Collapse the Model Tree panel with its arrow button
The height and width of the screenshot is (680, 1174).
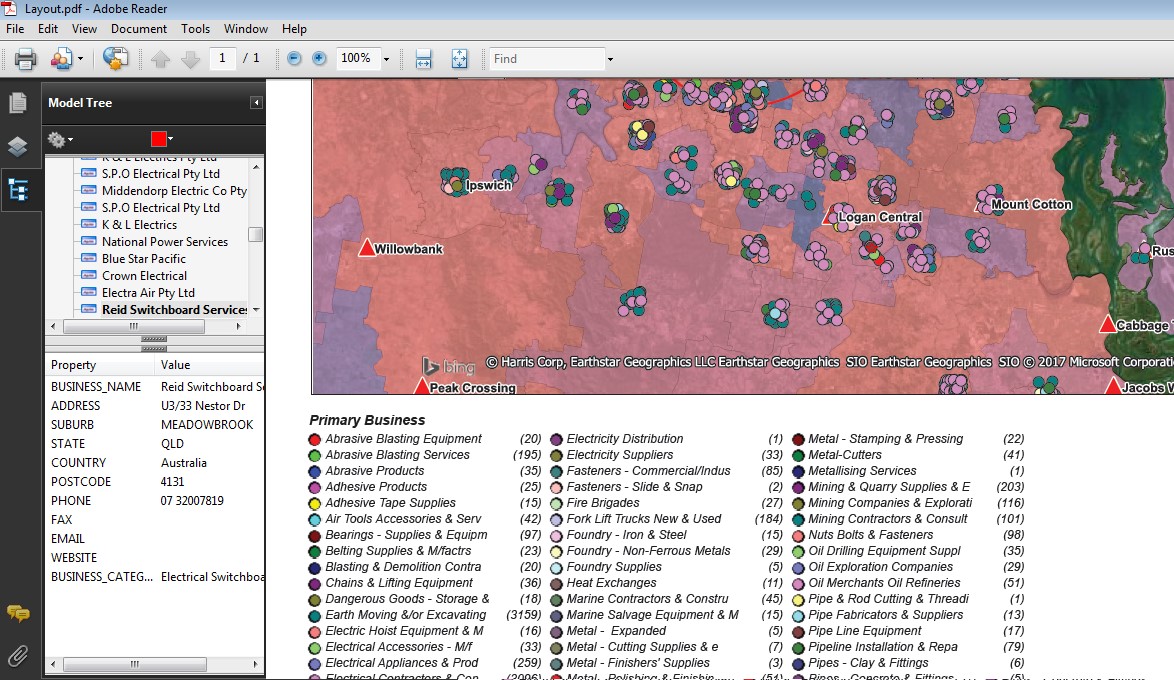257,103
